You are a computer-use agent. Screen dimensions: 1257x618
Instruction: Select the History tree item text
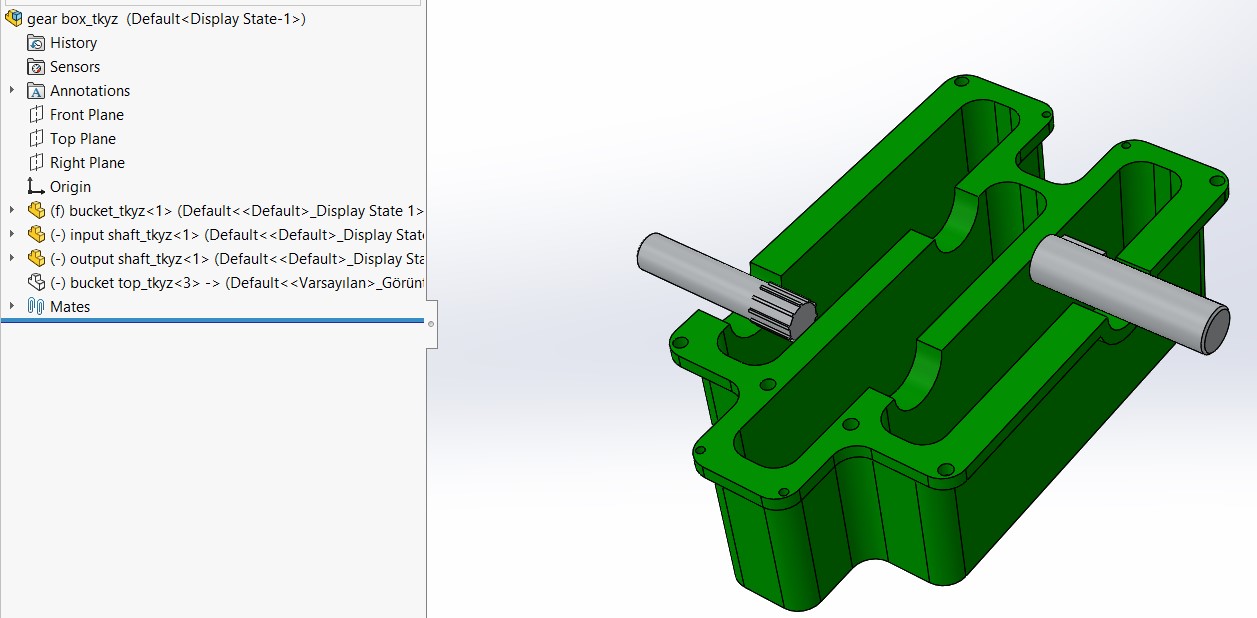[x=74, y=43]
